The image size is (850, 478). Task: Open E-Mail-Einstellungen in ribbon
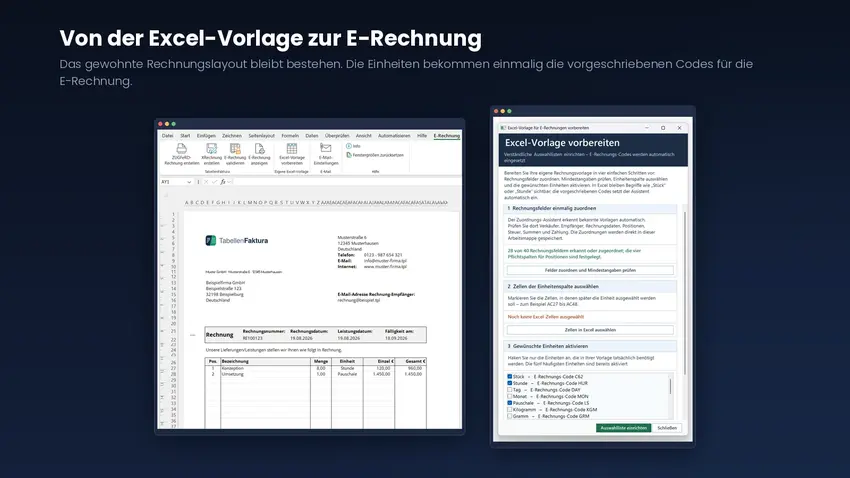click(x=326, y=154)
